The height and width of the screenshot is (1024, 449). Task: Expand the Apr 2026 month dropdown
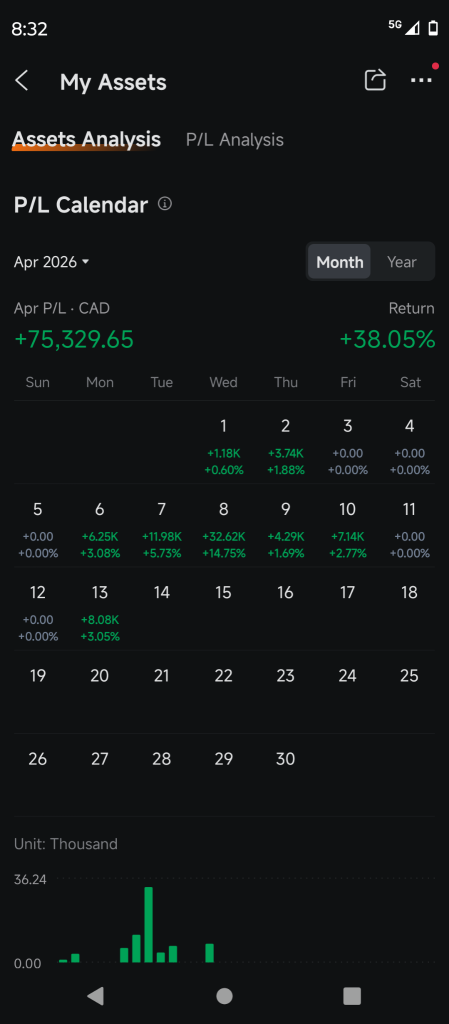(52, 262)
